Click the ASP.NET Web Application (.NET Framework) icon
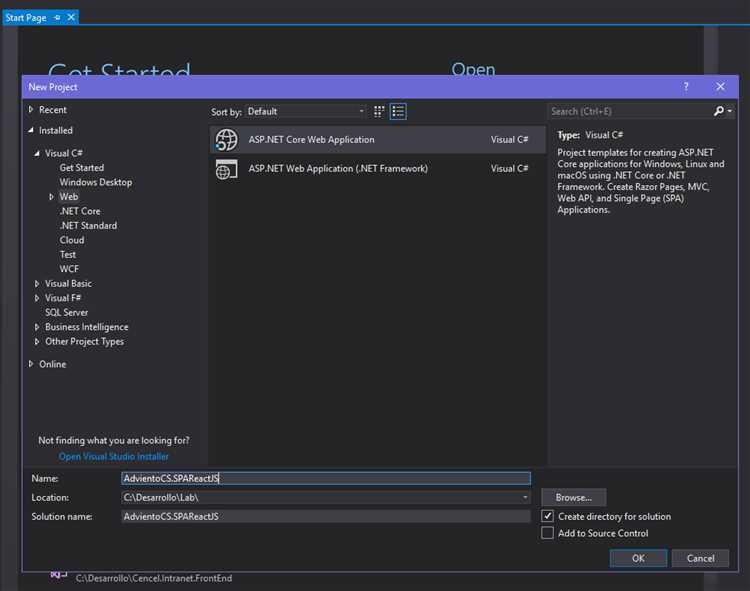750x591 pixels. (226, 169)
